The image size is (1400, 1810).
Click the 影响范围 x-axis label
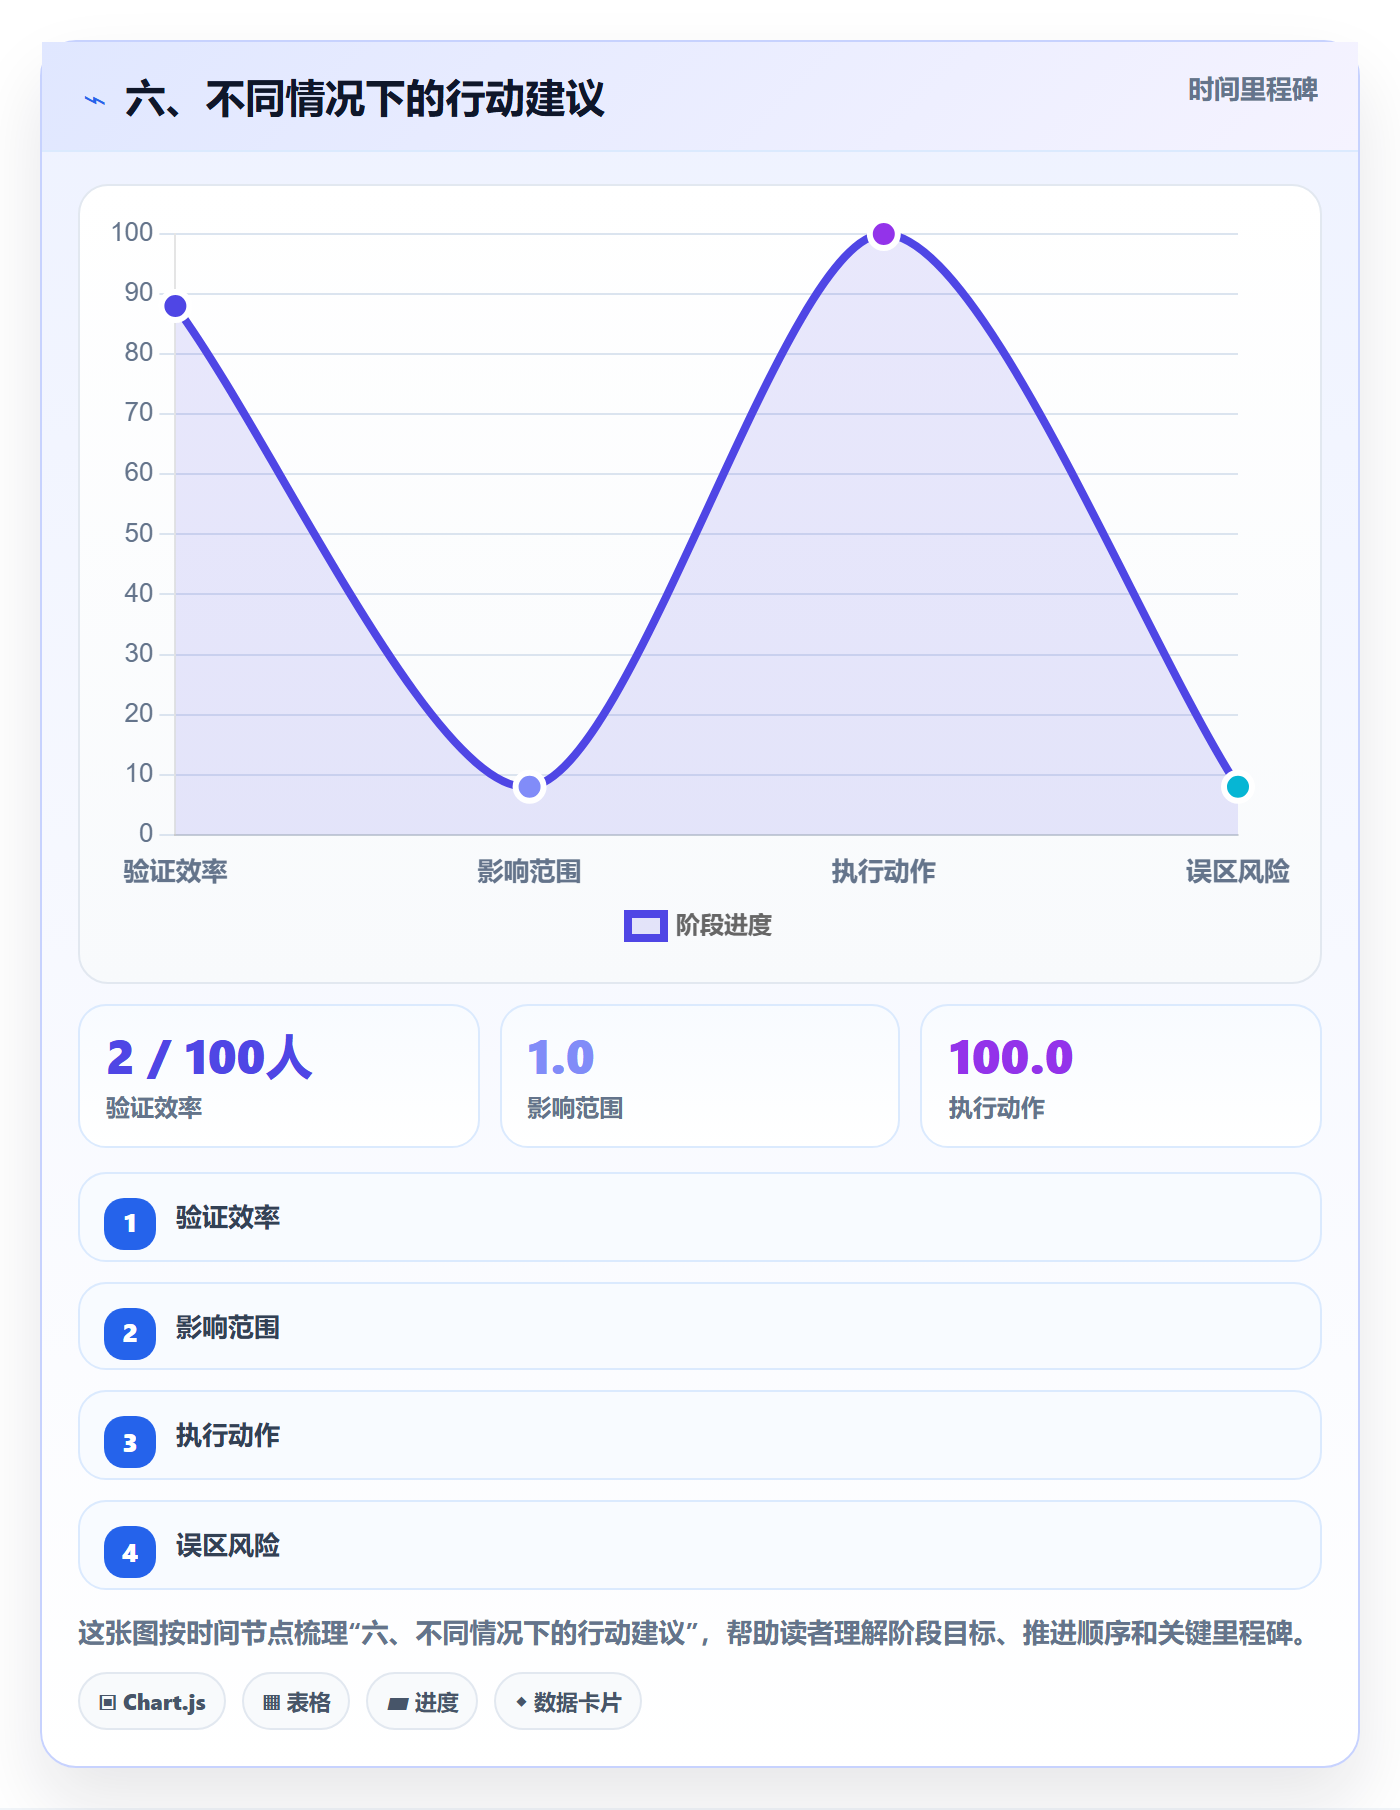point(530,871)
